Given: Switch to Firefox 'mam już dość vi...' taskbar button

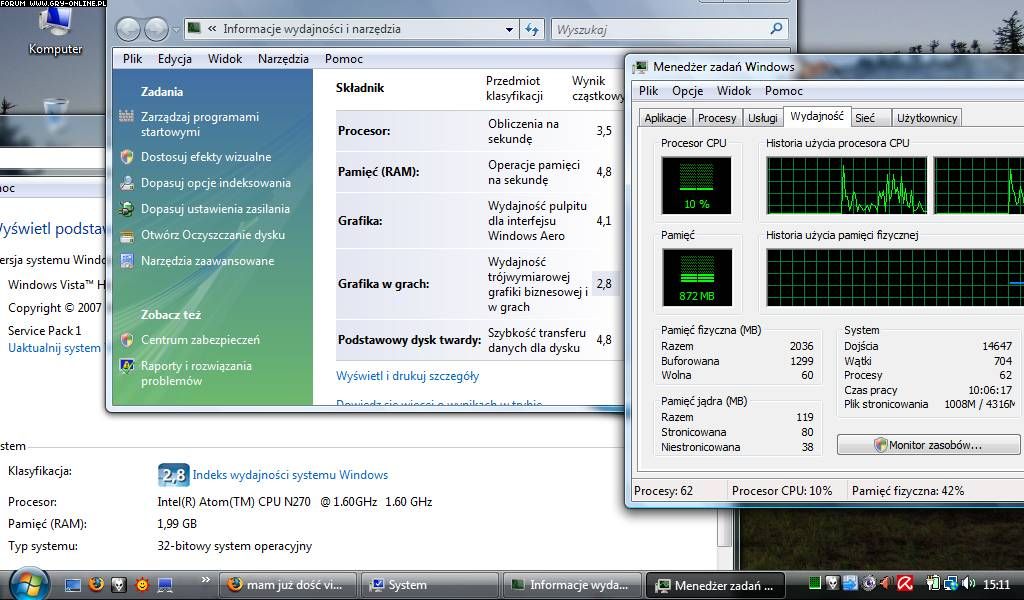Looking at the screenshot, I should pyautogui.click(x=287, y=585).
